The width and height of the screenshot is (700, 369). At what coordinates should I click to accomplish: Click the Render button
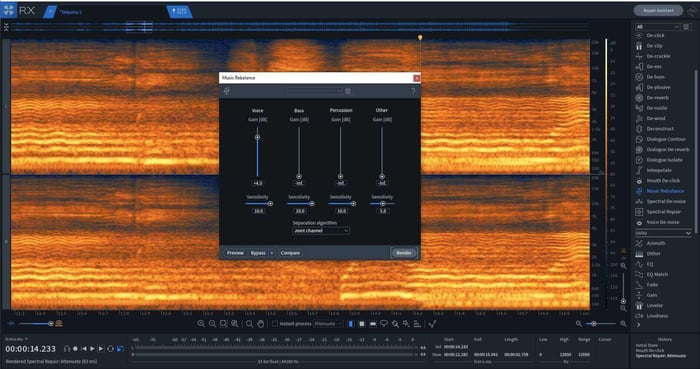[x=404, y=253]
